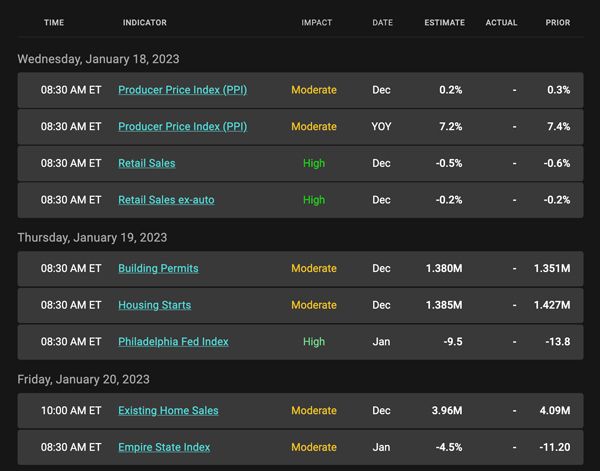Click the -13.8 prior value for Philadelphia Fed
600x471 pixels.
click(558, 342)
